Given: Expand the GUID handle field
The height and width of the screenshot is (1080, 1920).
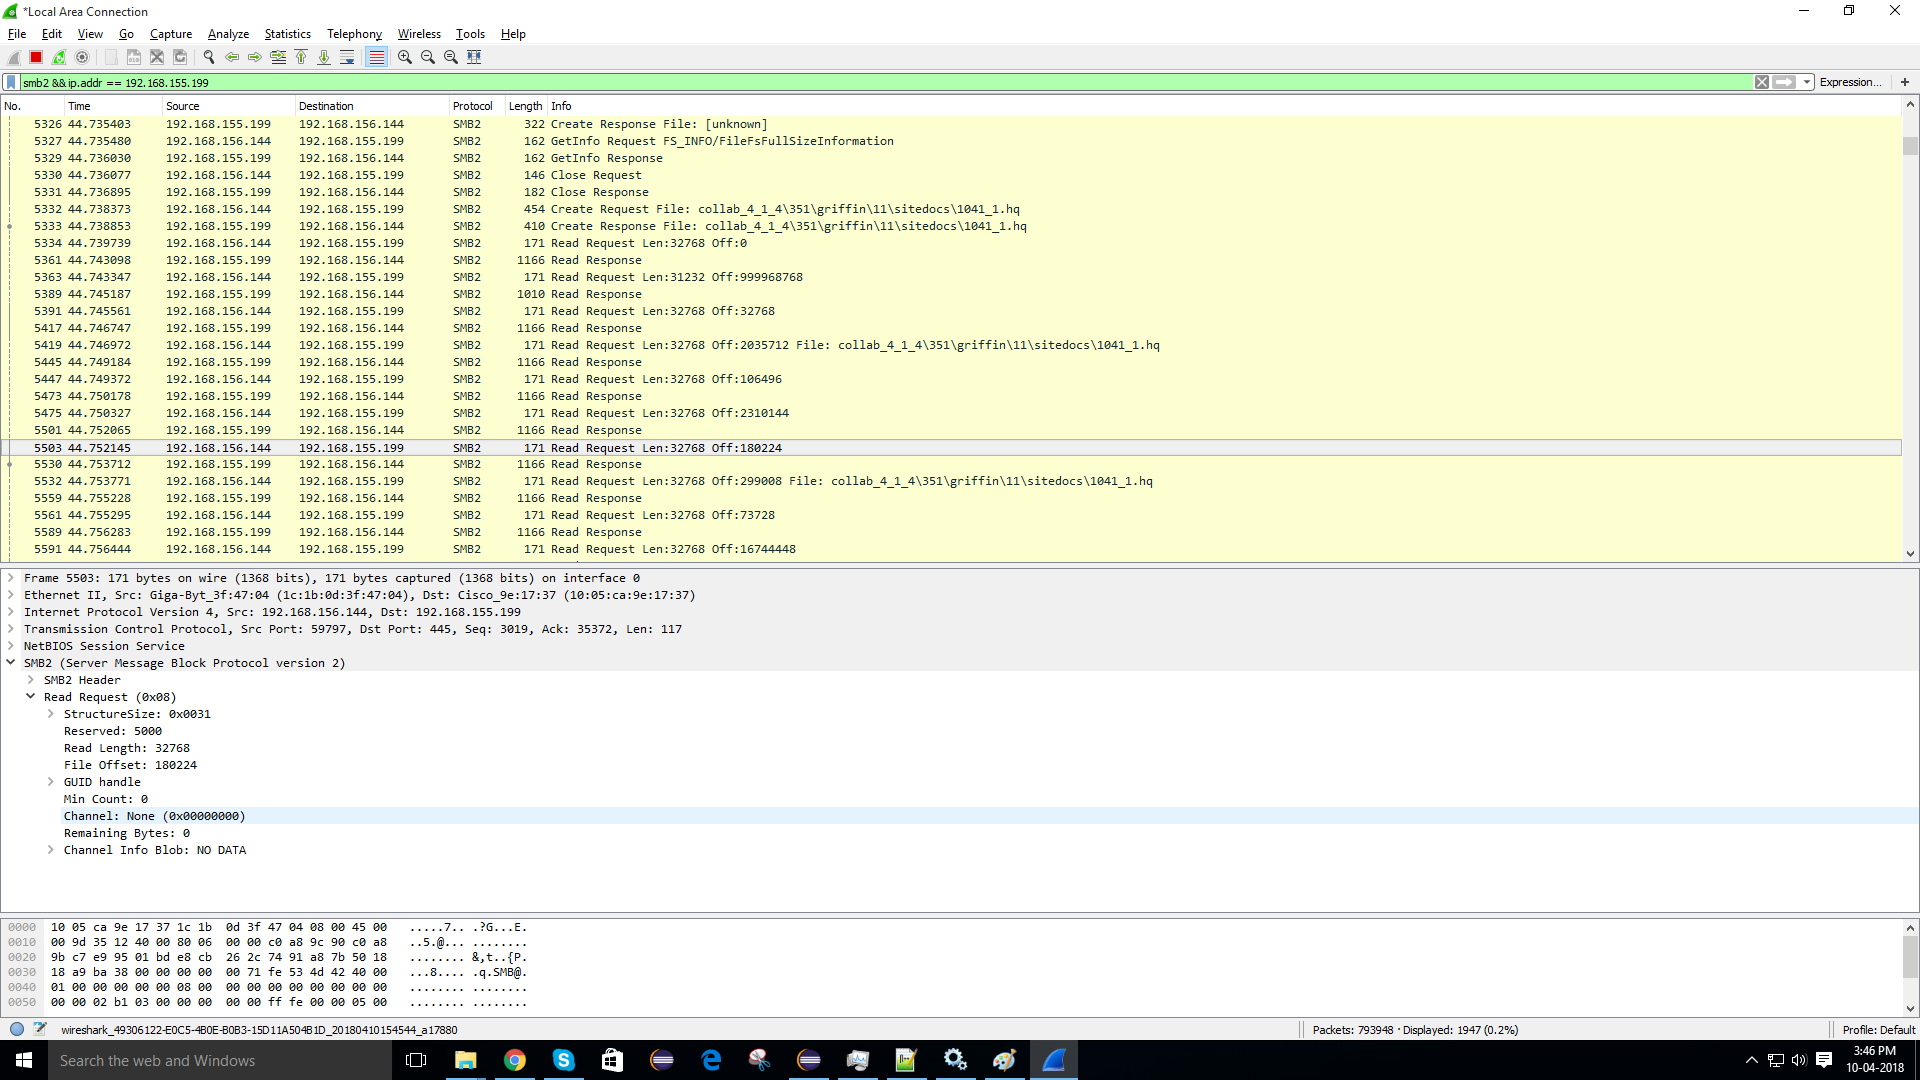Looking at the screenshot, I should pyautogui.click(x=51, y=782).
